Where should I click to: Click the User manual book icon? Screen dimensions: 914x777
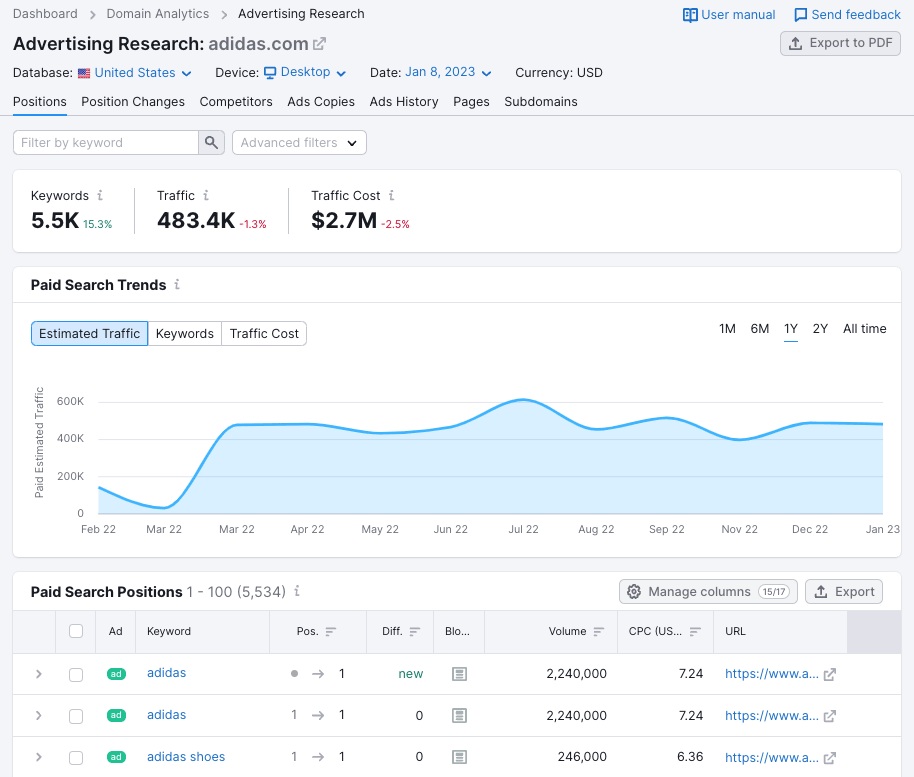[690, 15]
